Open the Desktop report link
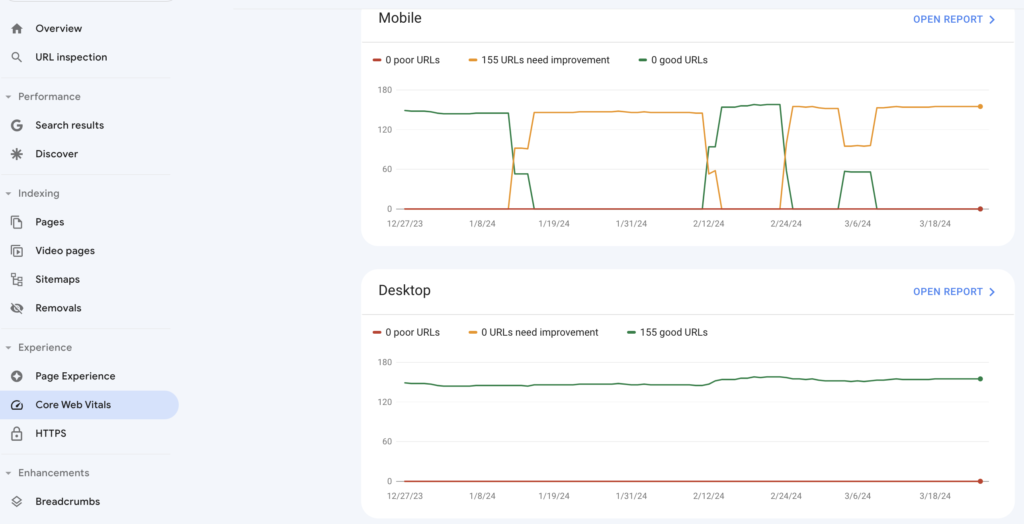This screenshot has width=1024, height=524. tap(954, 292)
